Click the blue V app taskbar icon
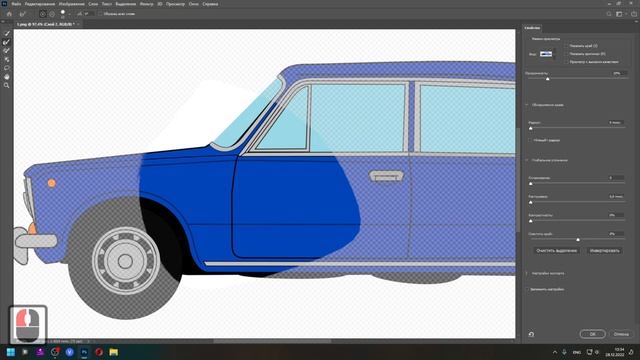Viewport: 640px width, 360px height. tap(69, 352)
